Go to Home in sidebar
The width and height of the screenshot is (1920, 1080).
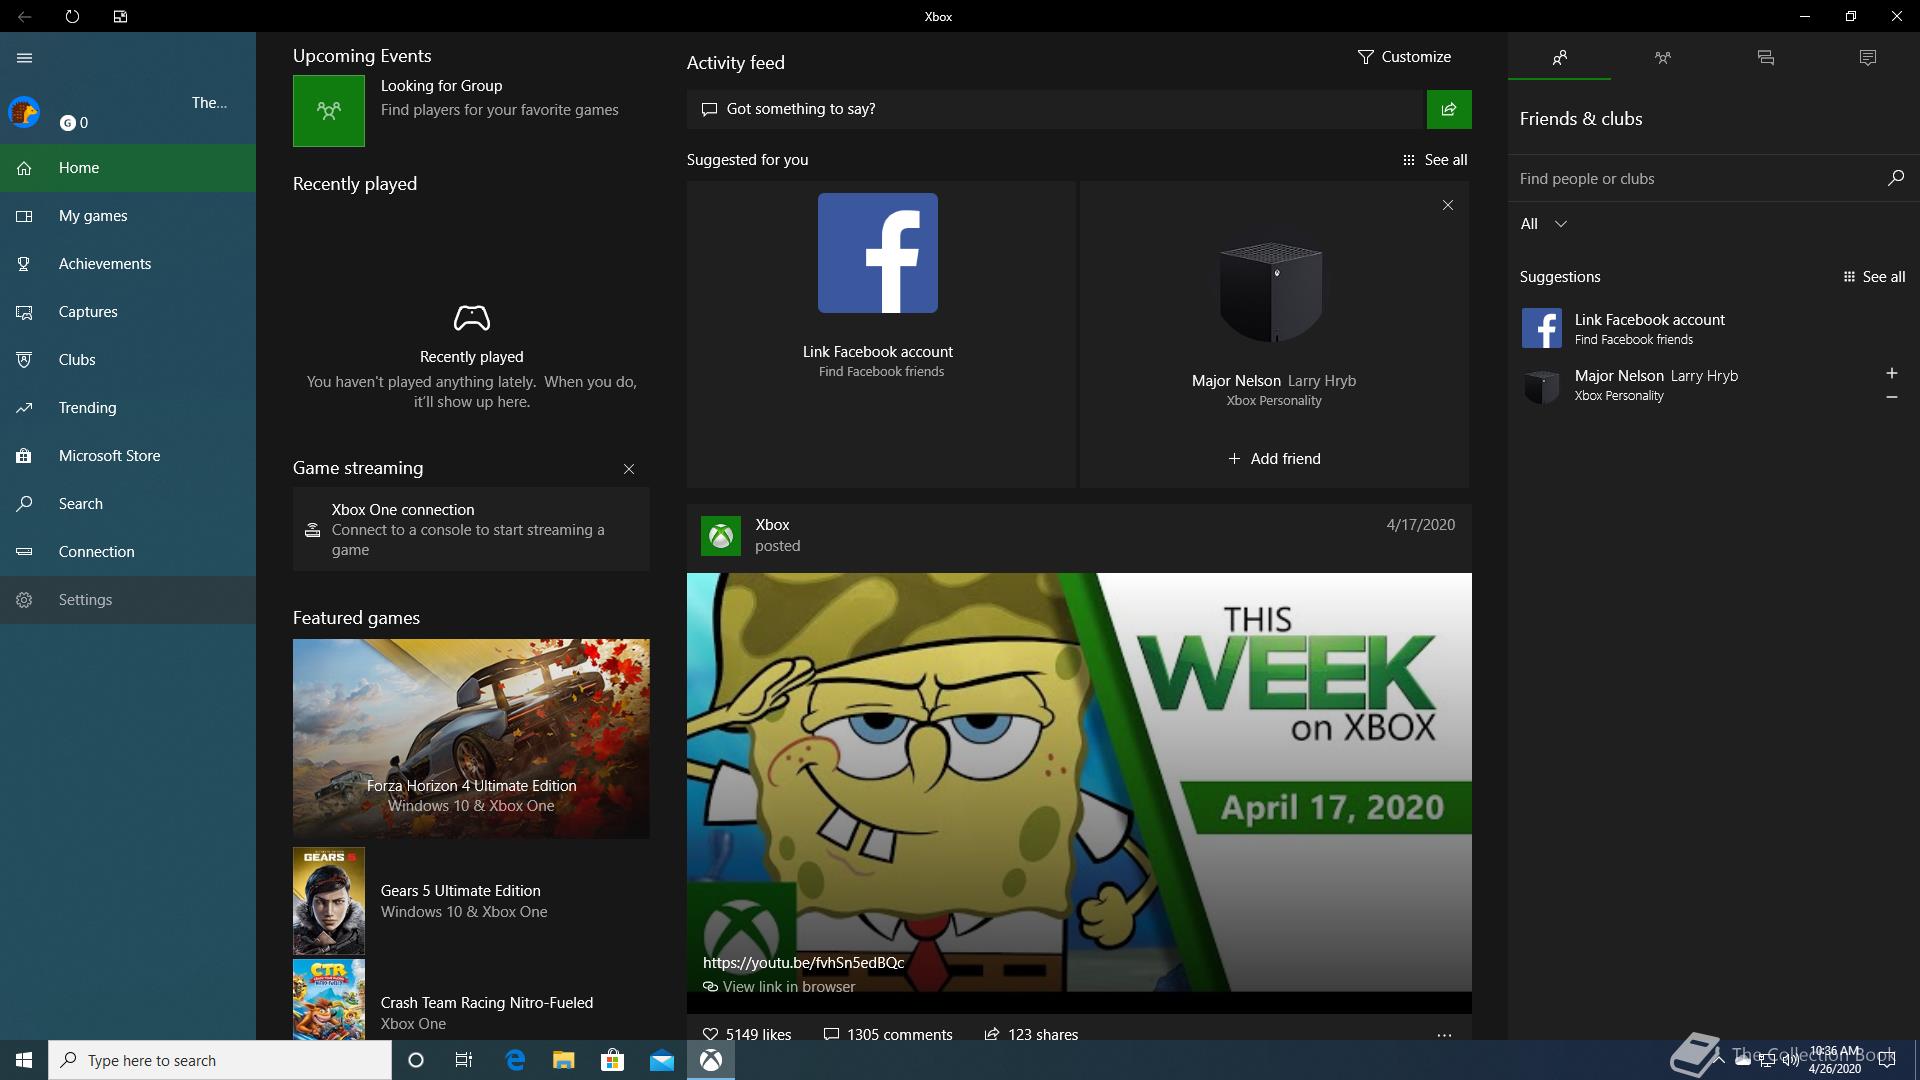128,168
